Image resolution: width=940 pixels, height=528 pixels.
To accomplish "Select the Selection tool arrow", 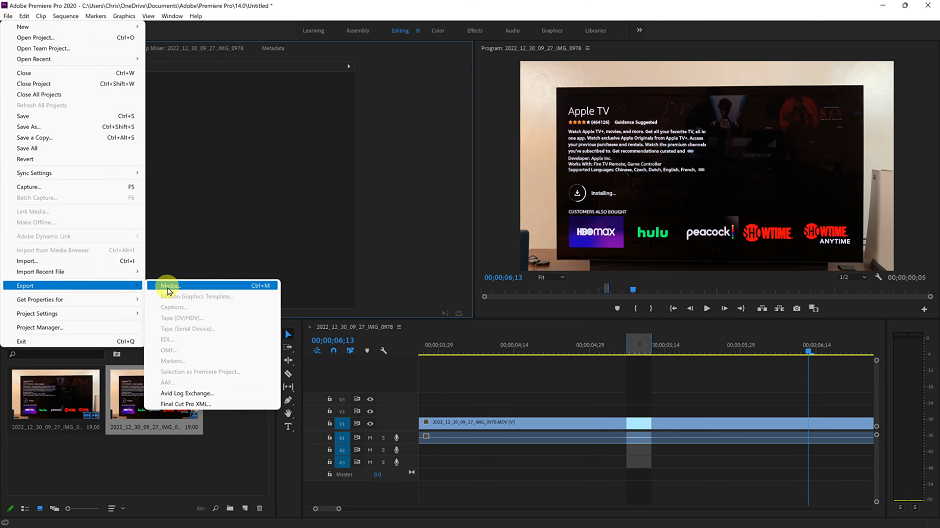I will [x=288, y=334].
